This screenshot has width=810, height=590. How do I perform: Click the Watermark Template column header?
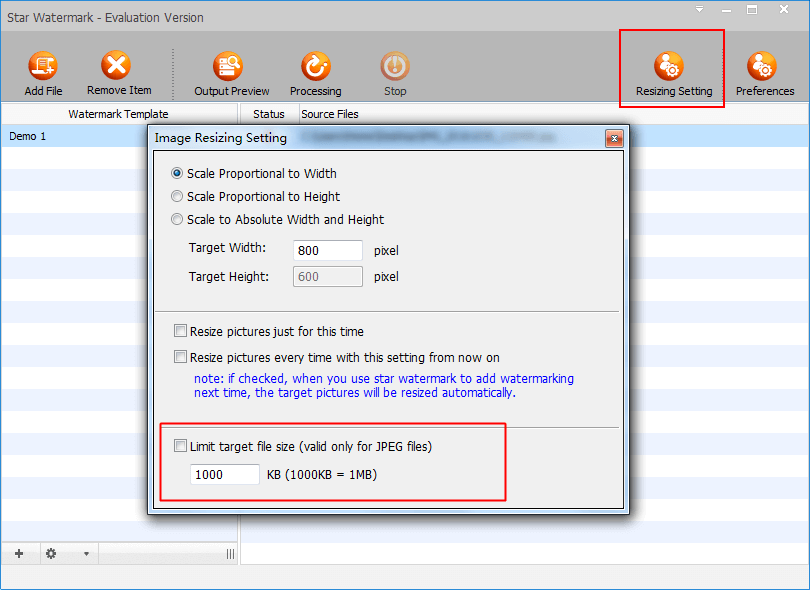coord(118,114)
